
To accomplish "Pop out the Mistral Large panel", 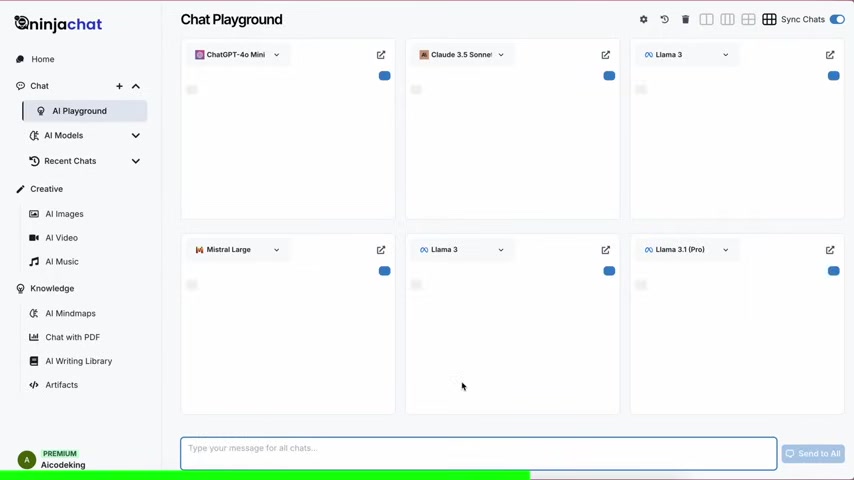I will click(x=381, y=250).
